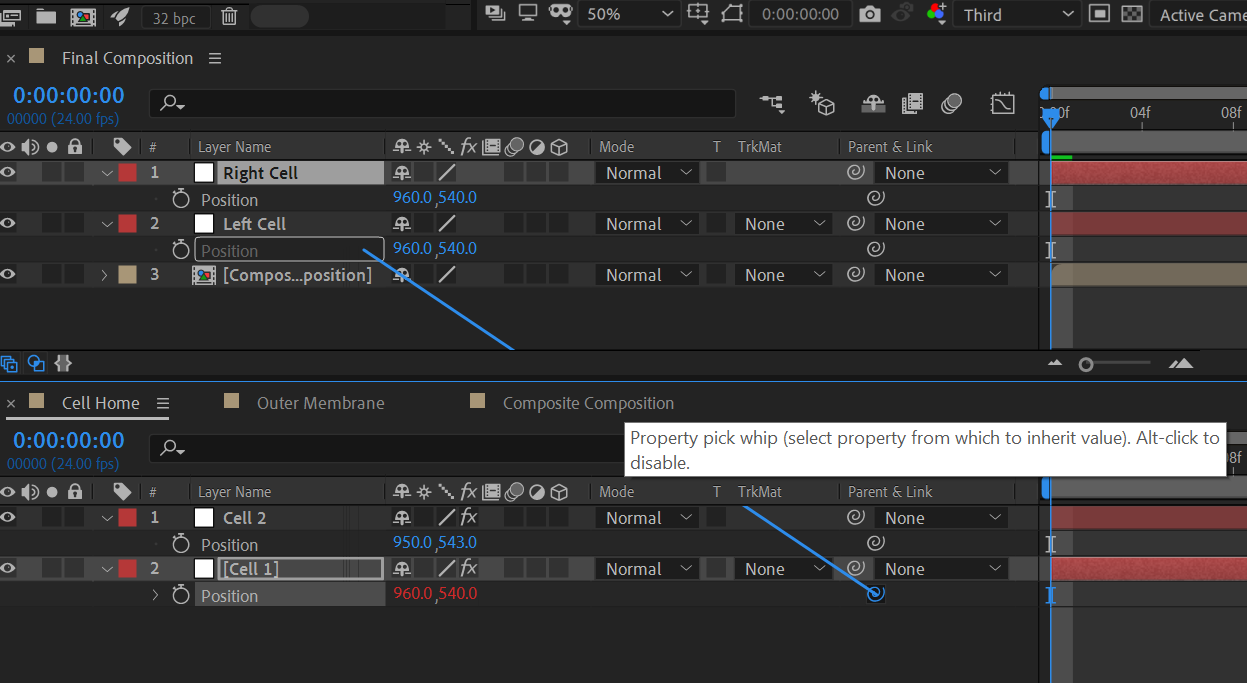Hide the Right Cell layer with eye icon
The height and width of the screenshot is (683, 1247).
(9, 173)
